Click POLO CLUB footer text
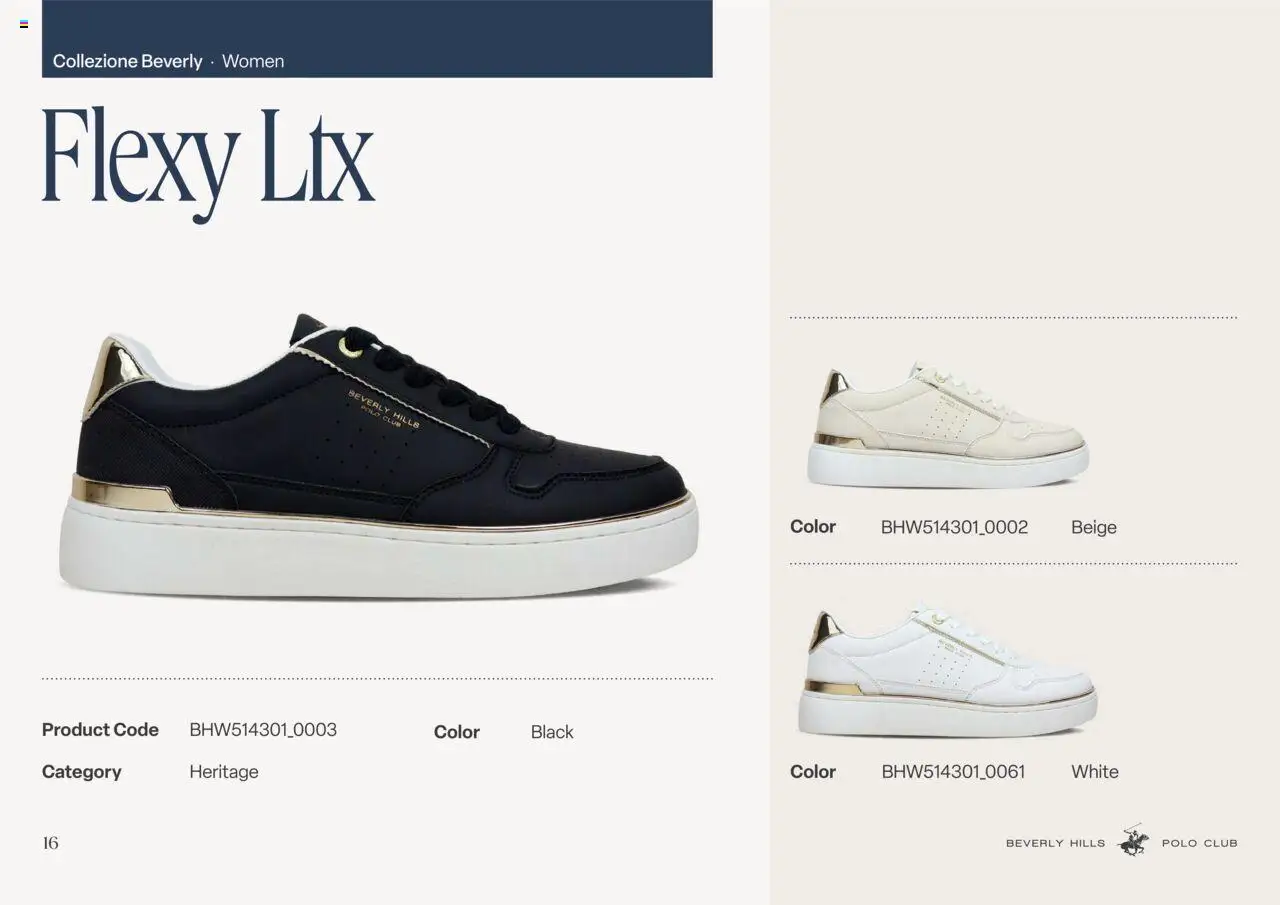The width and height of the screenshot is (1280, 905). [x=1200, y=843]
